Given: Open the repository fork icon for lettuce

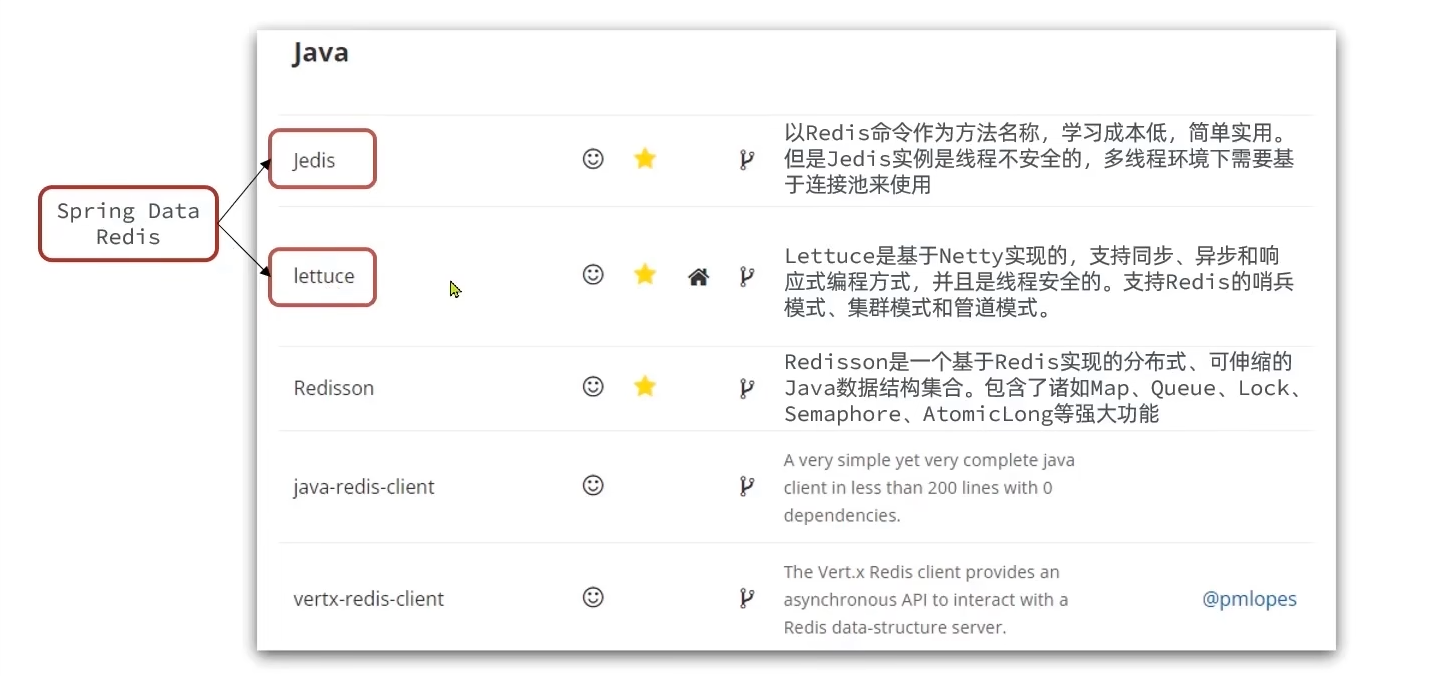Looking at the screenshot, I should pos(746,276).
